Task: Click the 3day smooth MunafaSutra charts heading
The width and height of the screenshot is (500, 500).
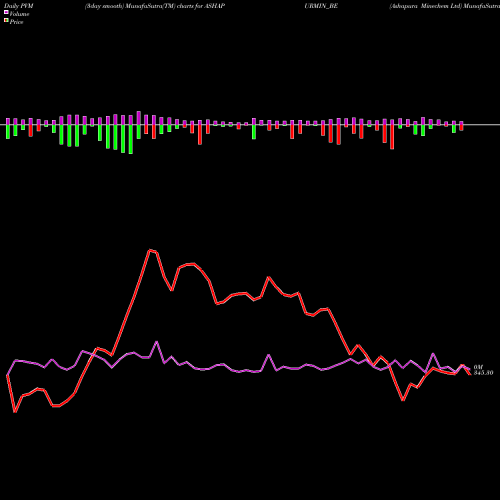Action: coord(155,6)
